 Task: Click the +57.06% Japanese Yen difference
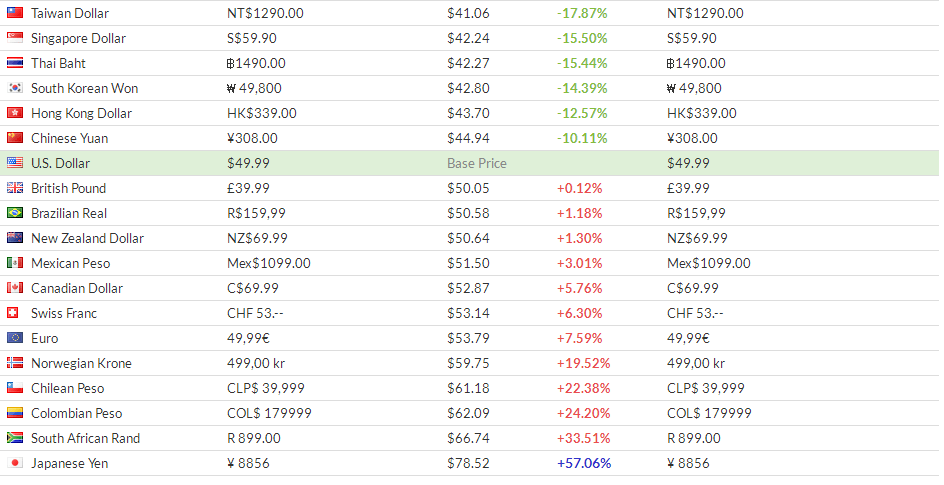coord(584,463)
